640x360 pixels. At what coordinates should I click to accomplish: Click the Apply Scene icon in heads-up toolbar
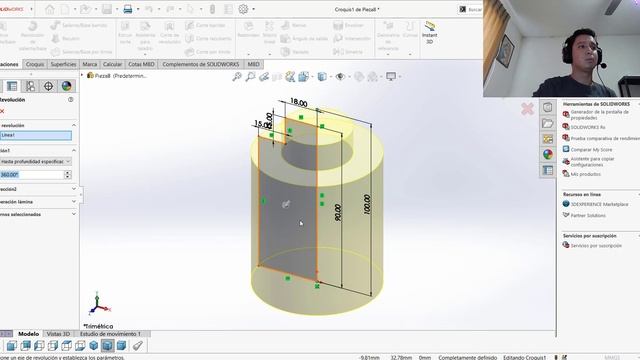pos(372,76)
